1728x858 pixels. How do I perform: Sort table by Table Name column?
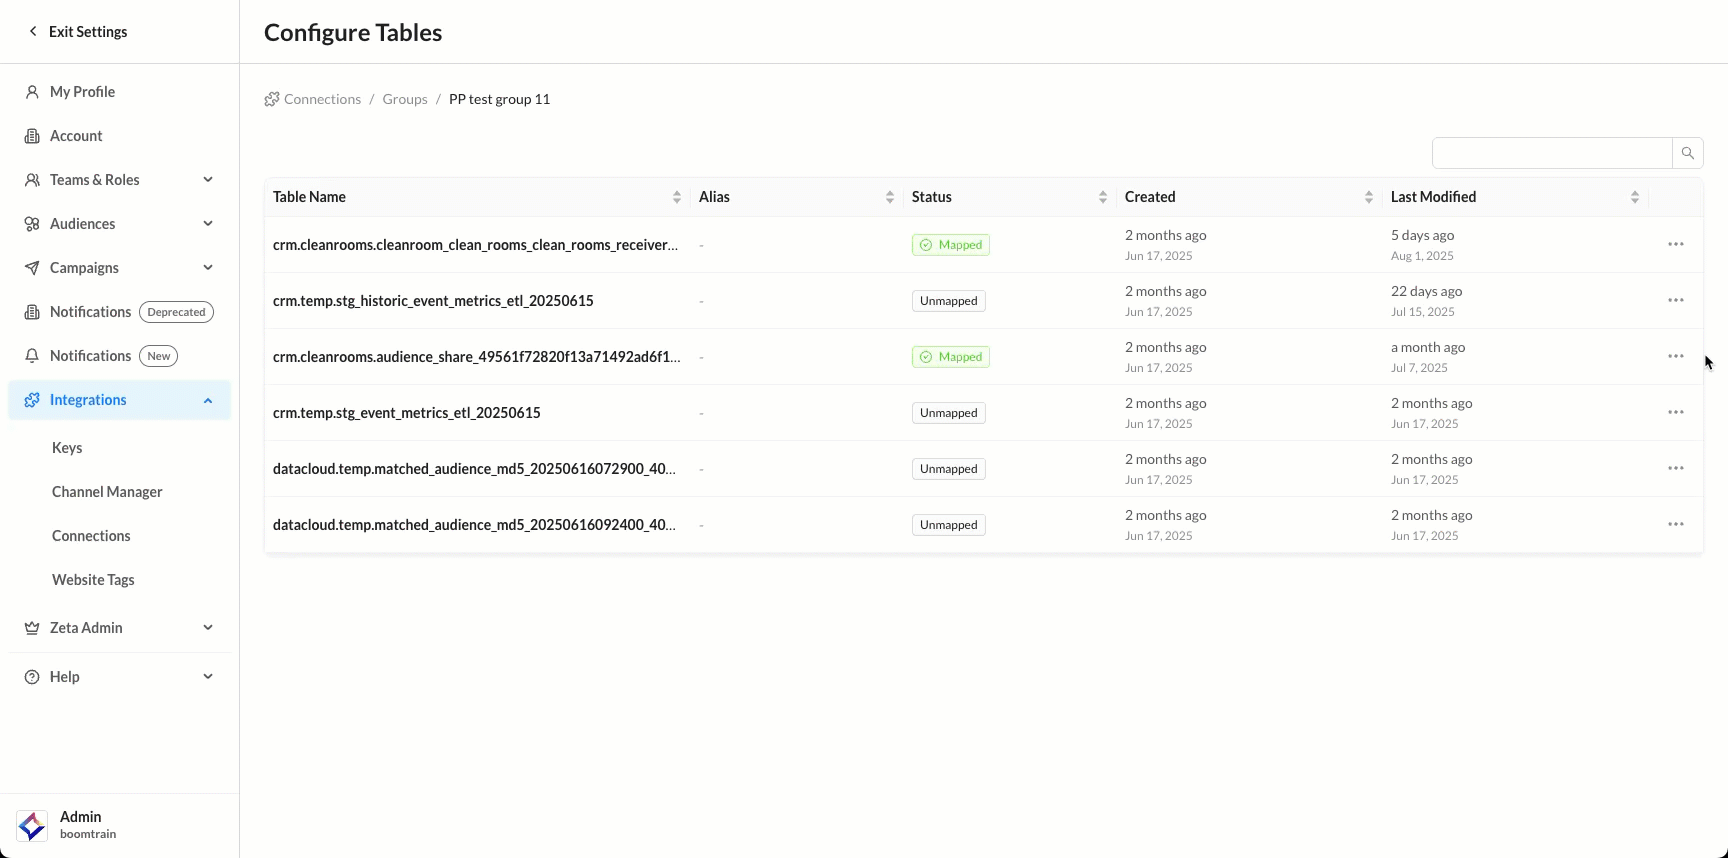(x=676, y=197)
